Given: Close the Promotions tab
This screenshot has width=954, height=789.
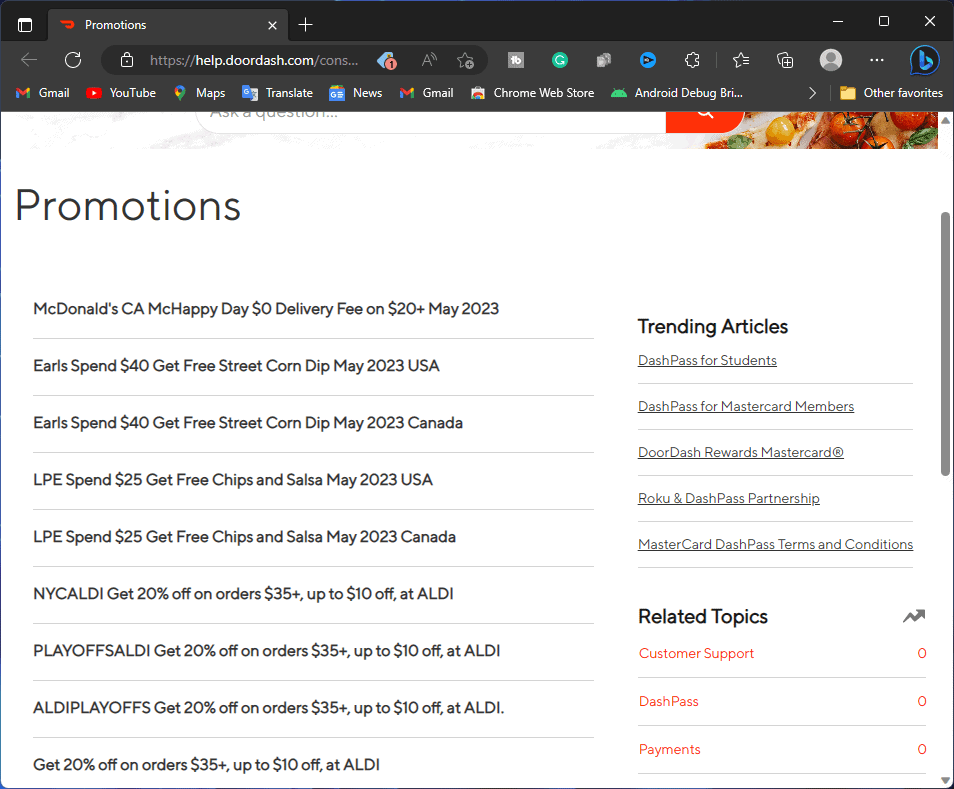Looking at the screenshot, I should pyautogui.click(x=273, y=25).
